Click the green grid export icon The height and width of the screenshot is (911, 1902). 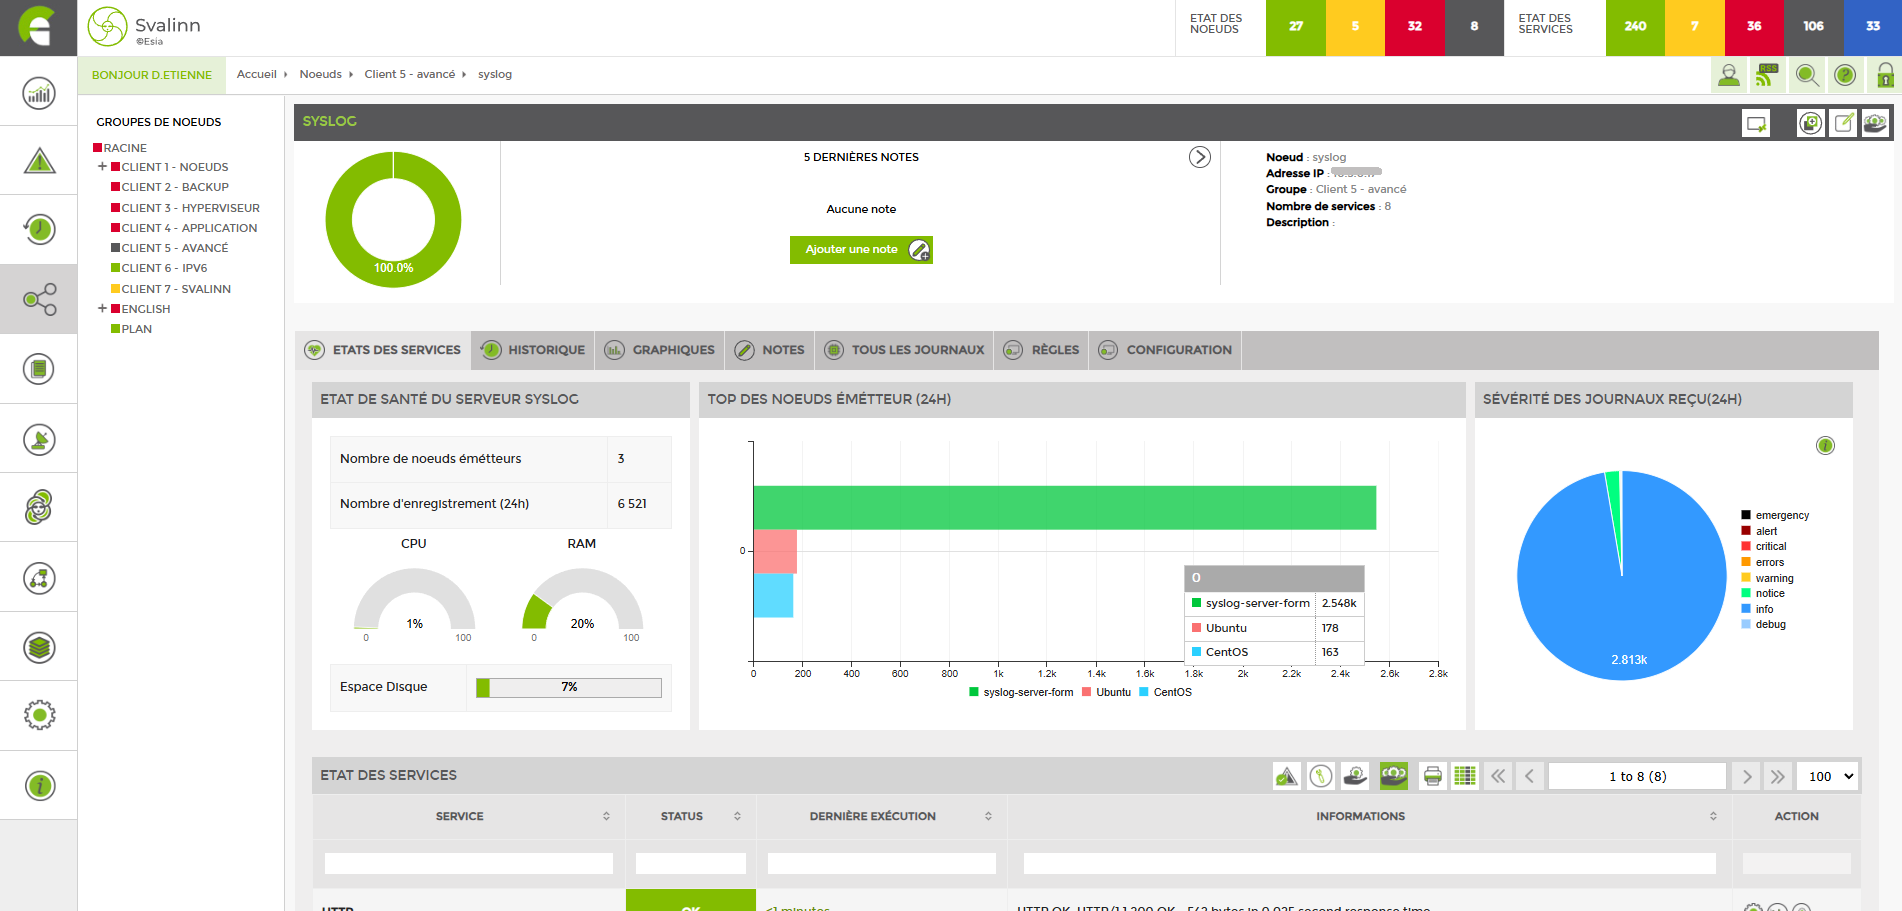1465,776
